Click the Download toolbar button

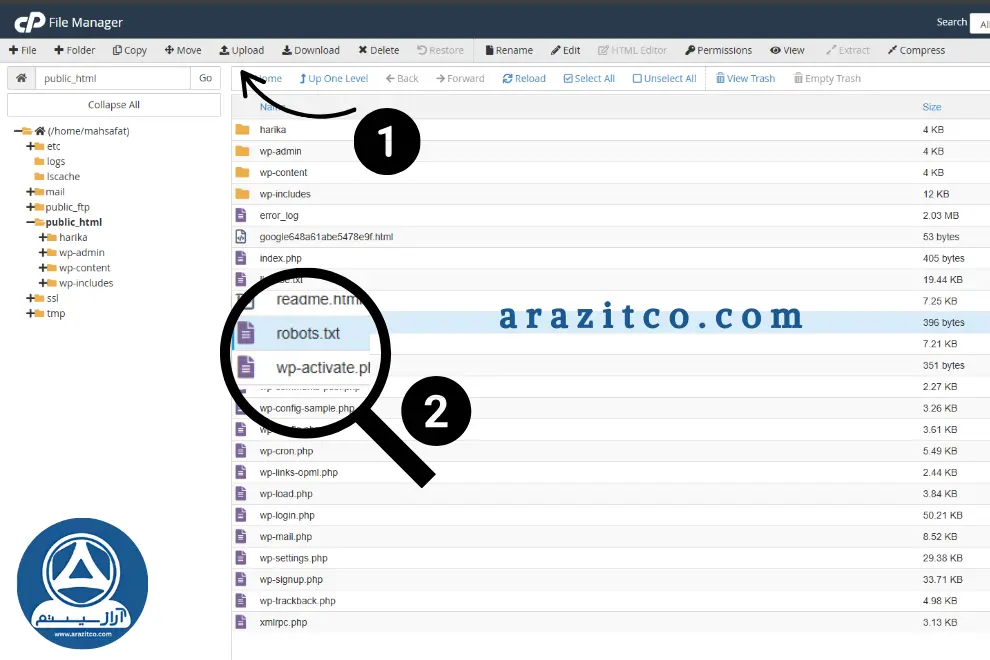tap(311, 50)
